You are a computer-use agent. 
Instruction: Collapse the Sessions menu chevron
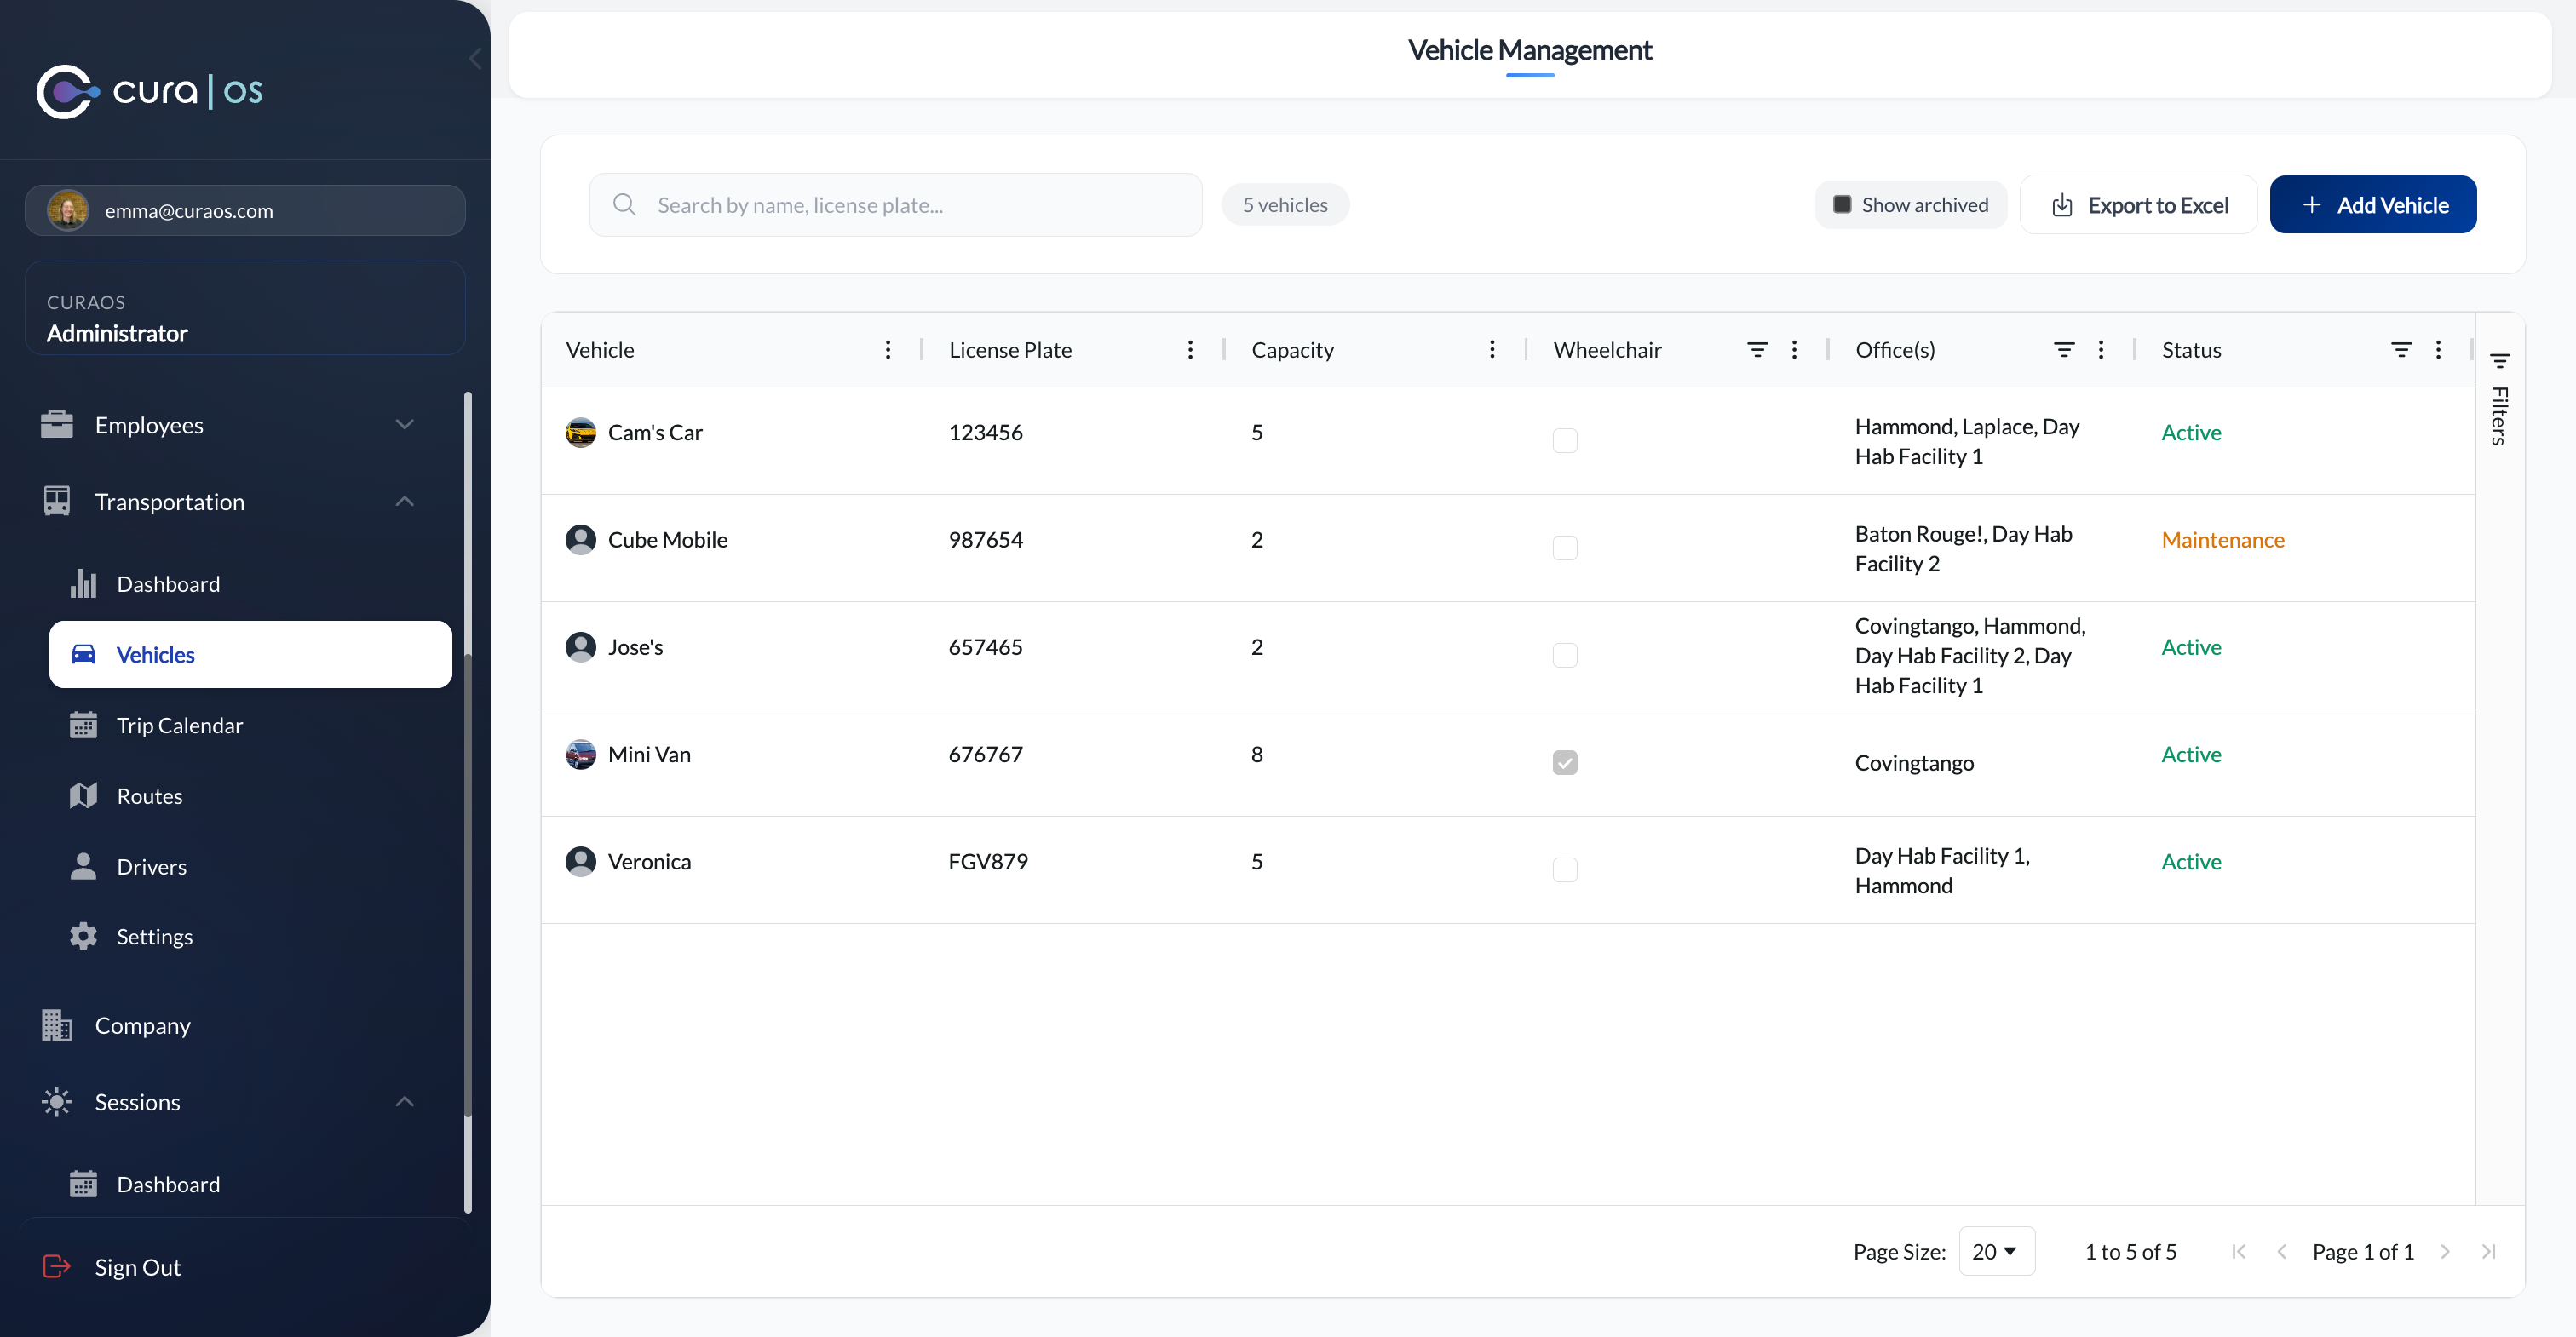(404, 1101)
